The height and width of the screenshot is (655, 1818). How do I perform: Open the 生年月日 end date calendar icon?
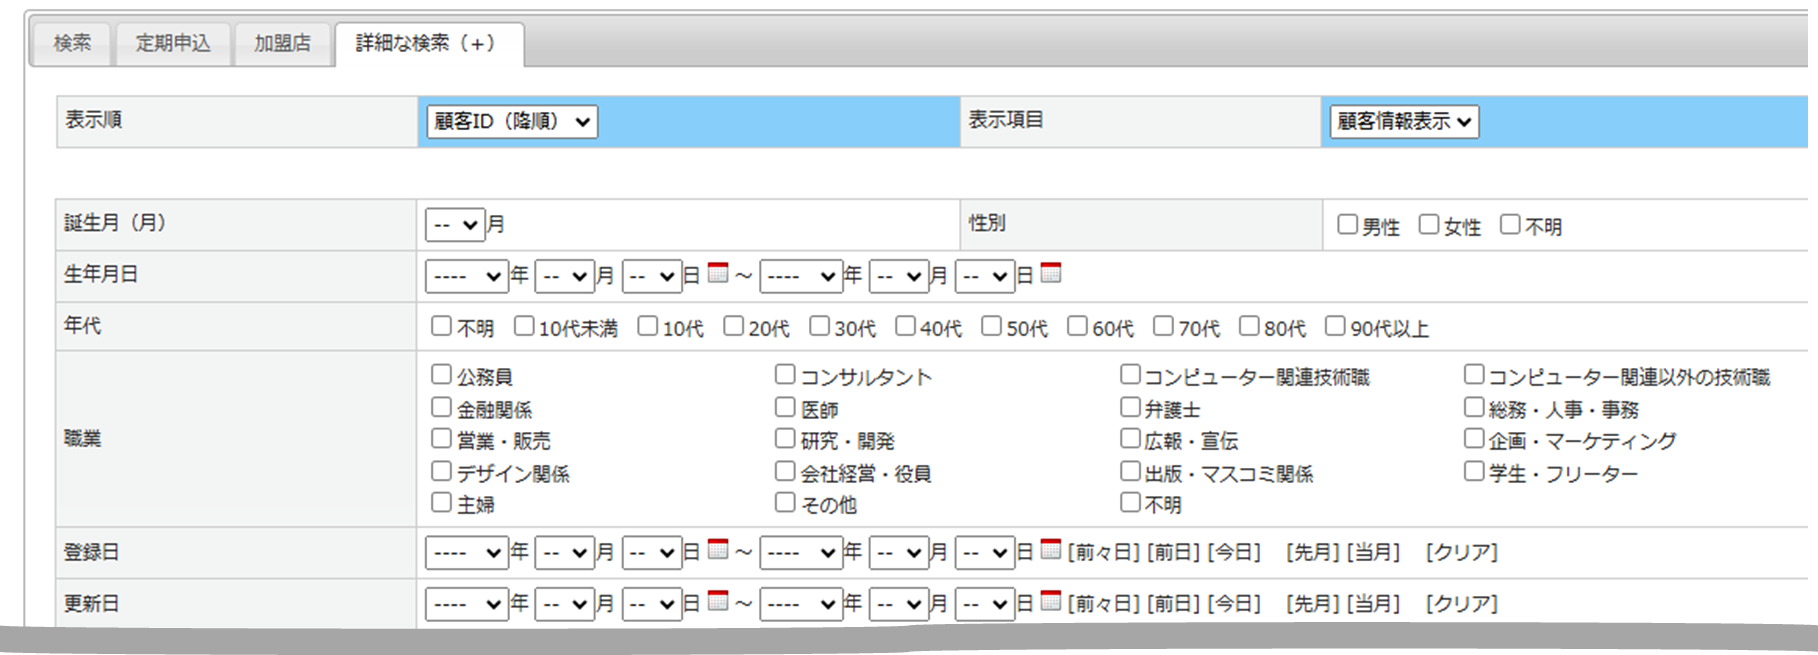(x=1050, y=272)
